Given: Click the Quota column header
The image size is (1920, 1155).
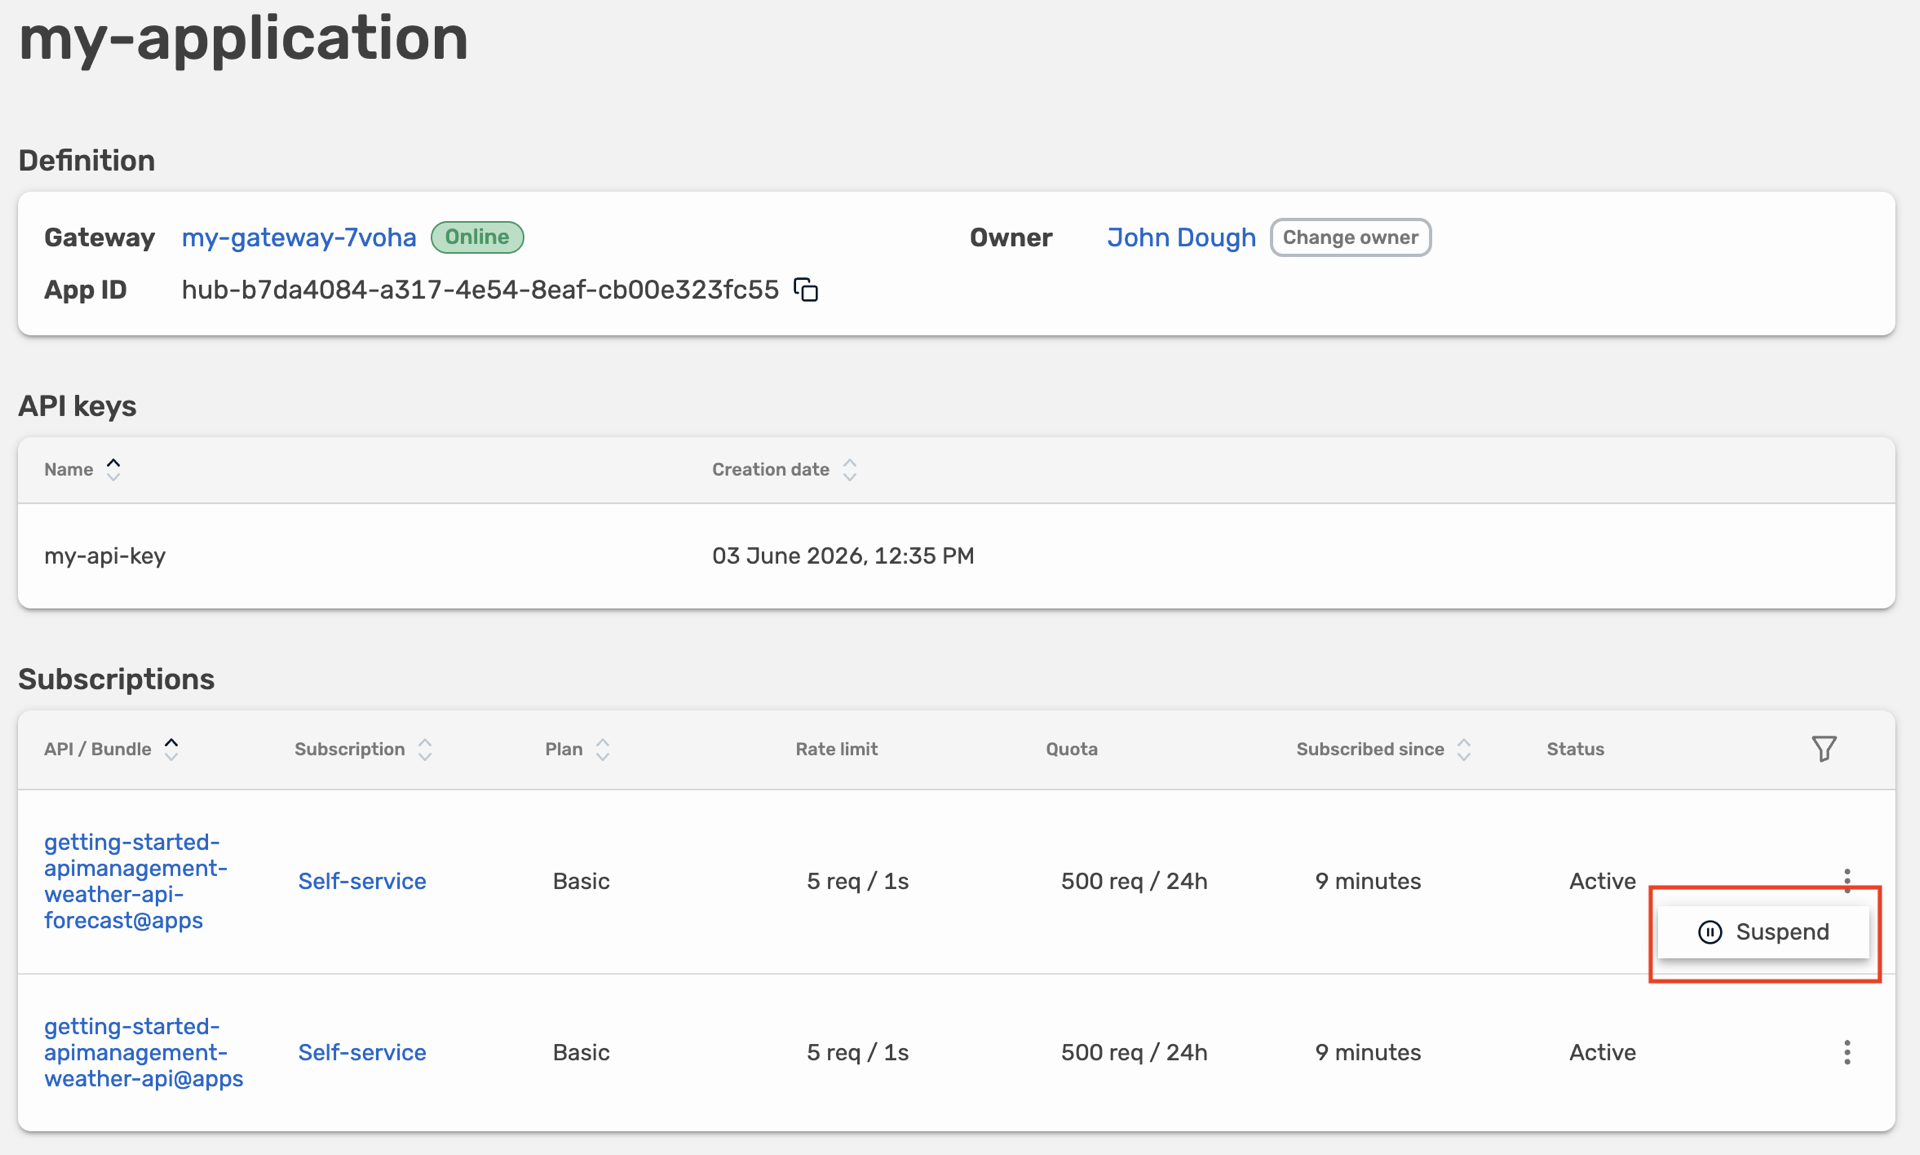Looking at the screenshot, I should tap(1071, 749).
